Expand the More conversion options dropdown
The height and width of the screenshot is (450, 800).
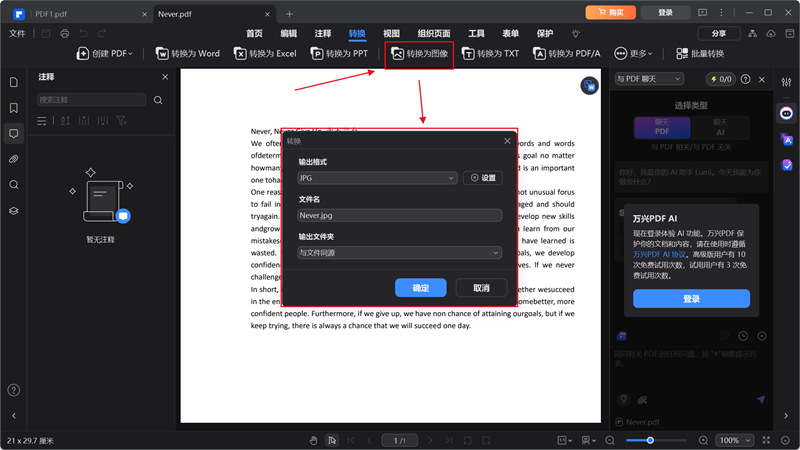pos(633,54)
